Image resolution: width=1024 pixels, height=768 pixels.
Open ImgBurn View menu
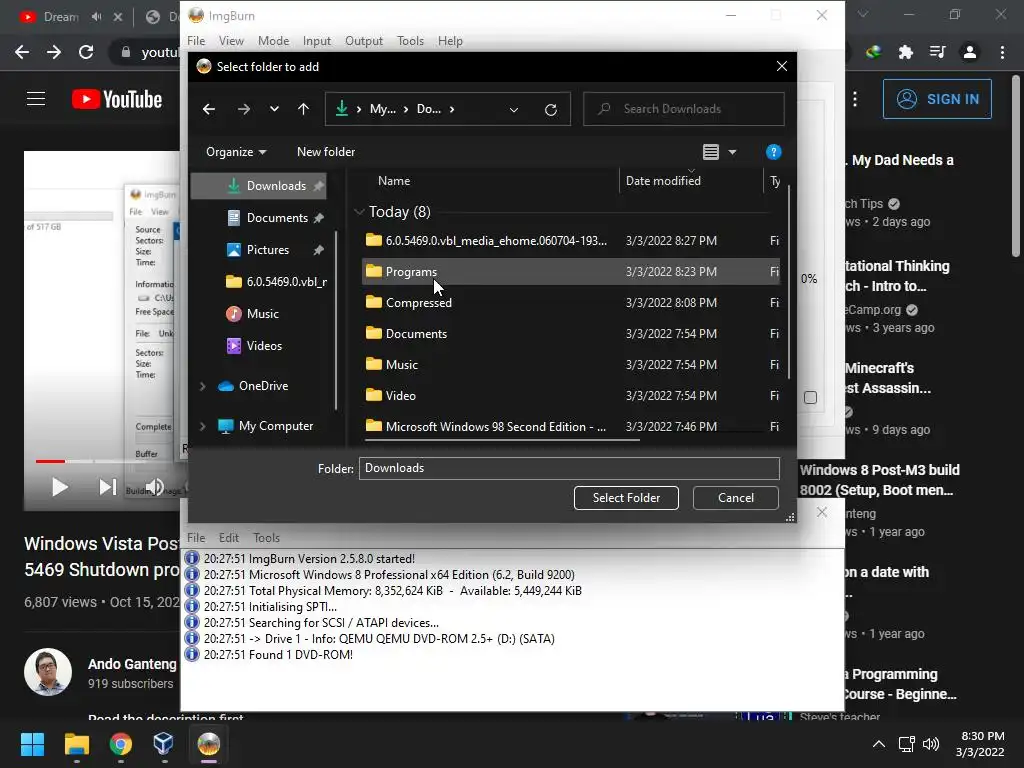231,41
